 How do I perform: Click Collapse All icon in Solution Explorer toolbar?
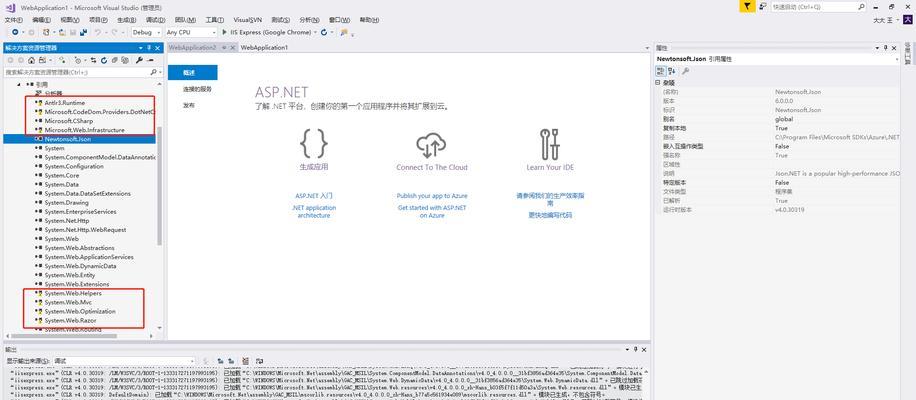(x=114, y=60)
